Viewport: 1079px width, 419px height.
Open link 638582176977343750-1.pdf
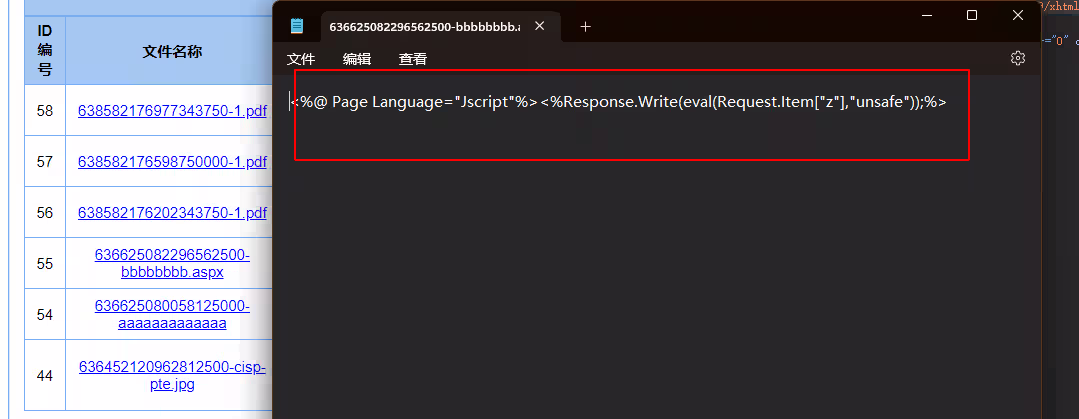(172, 111)
